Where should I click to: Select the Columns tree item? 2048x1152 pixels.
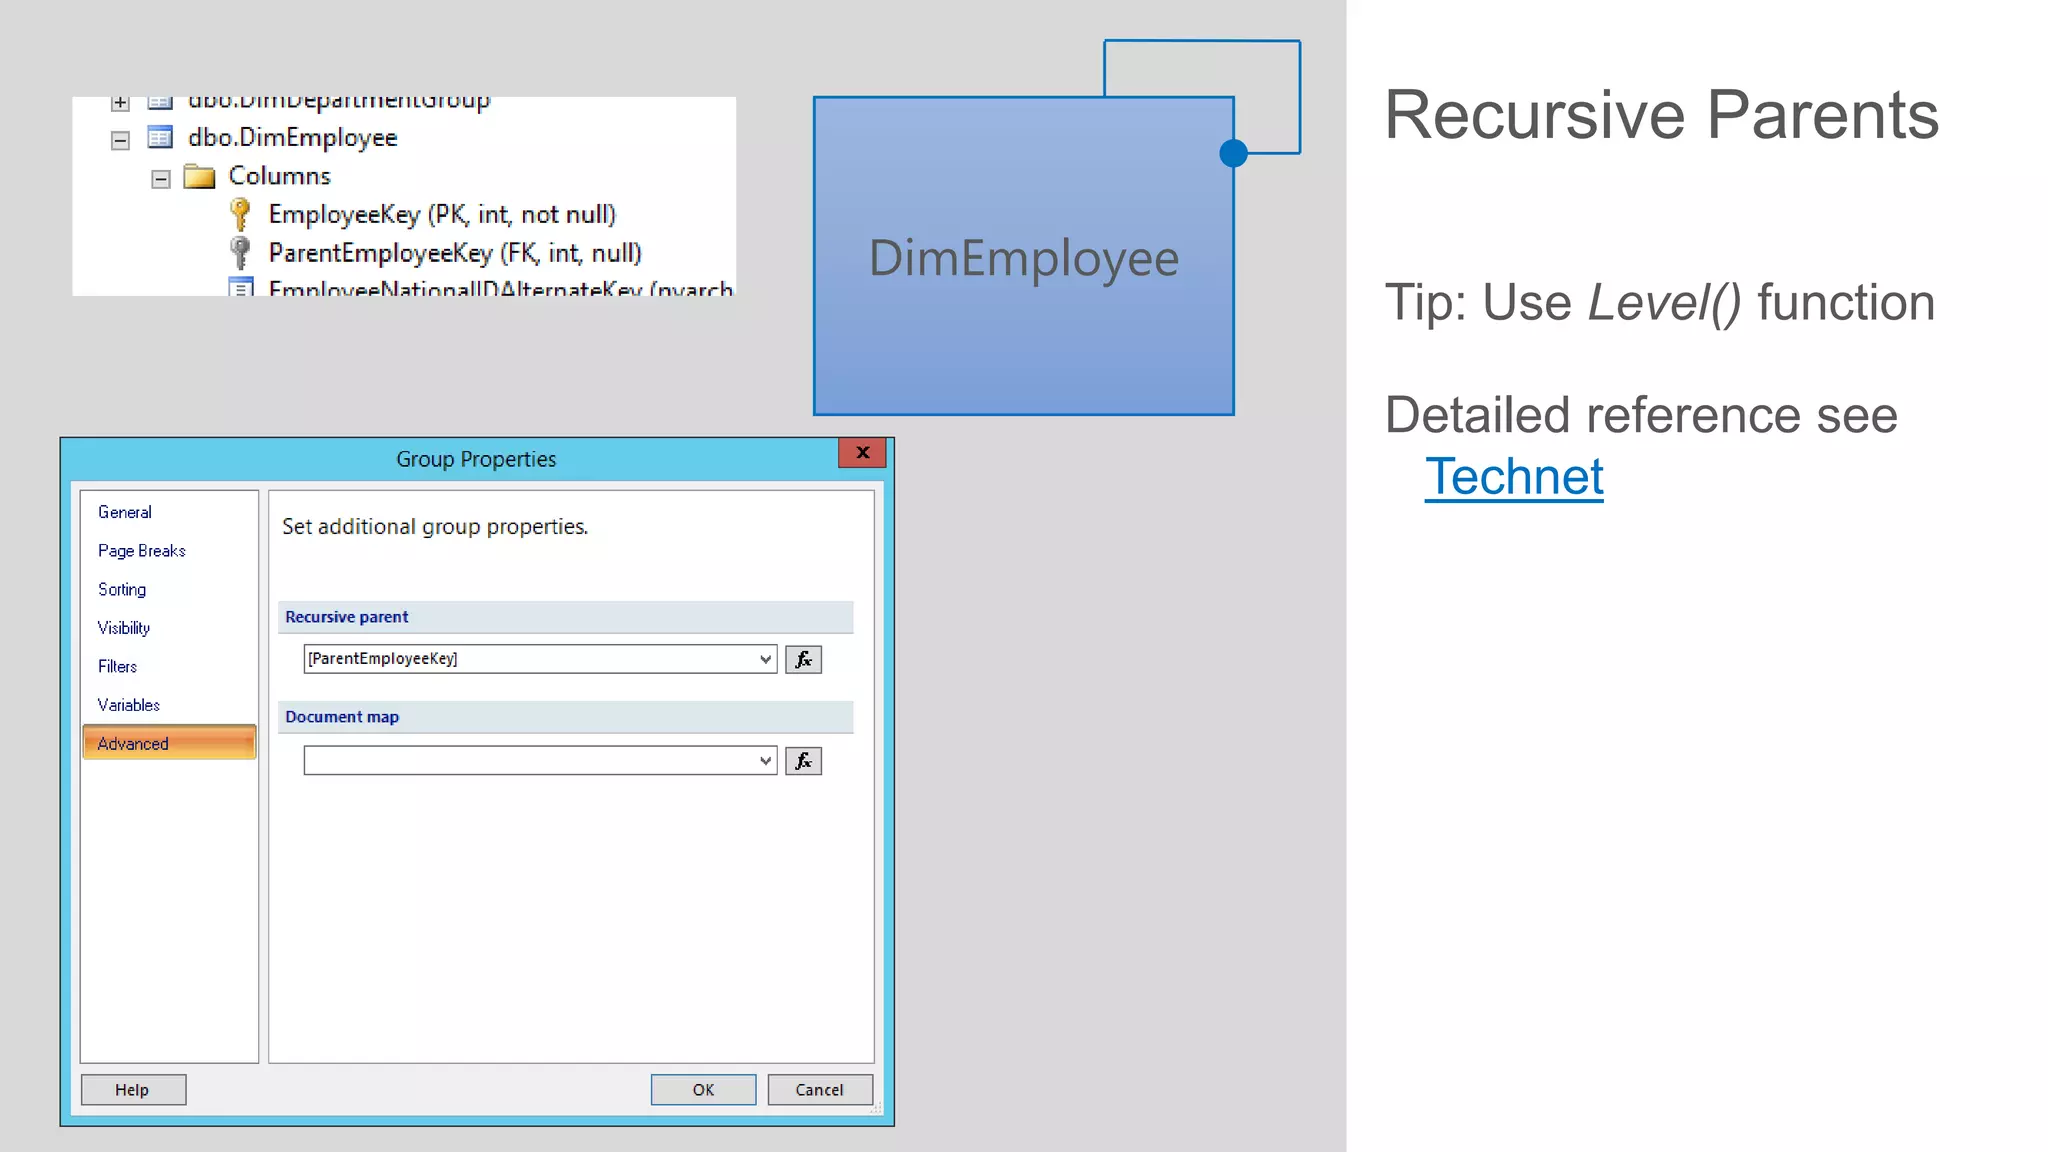[x=280, y=176]
